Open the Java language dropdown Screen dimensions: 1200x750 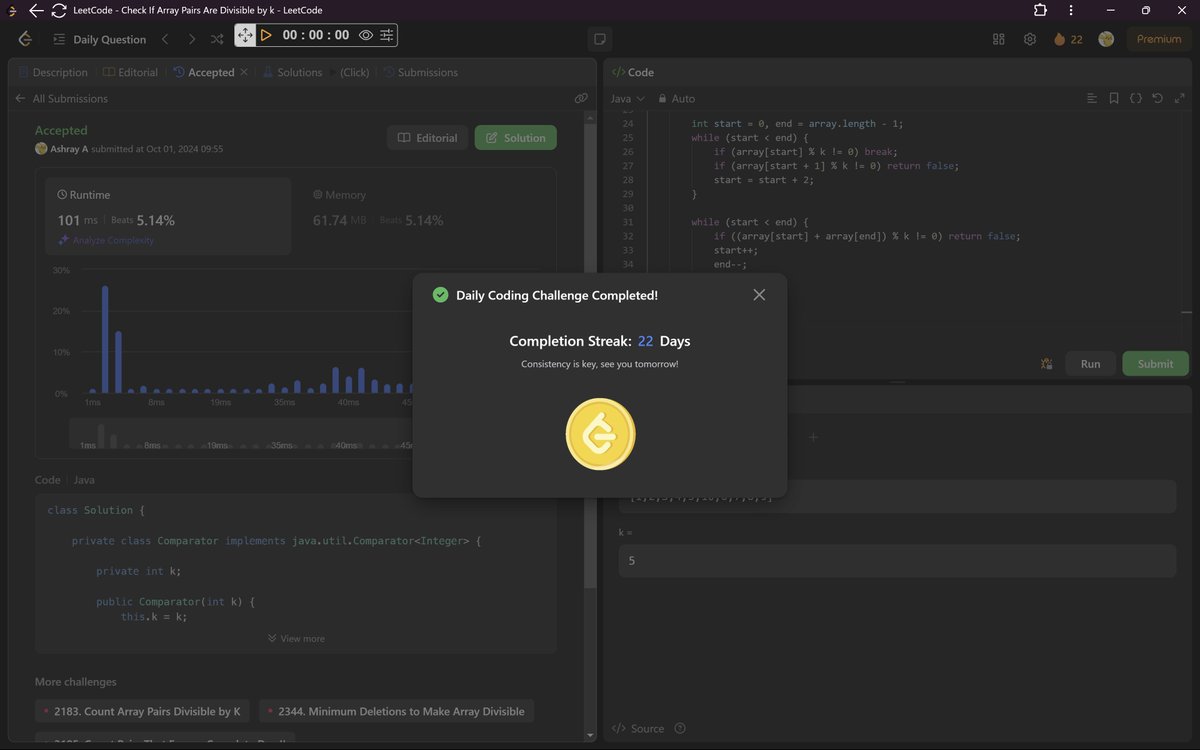tap(628, 98)
